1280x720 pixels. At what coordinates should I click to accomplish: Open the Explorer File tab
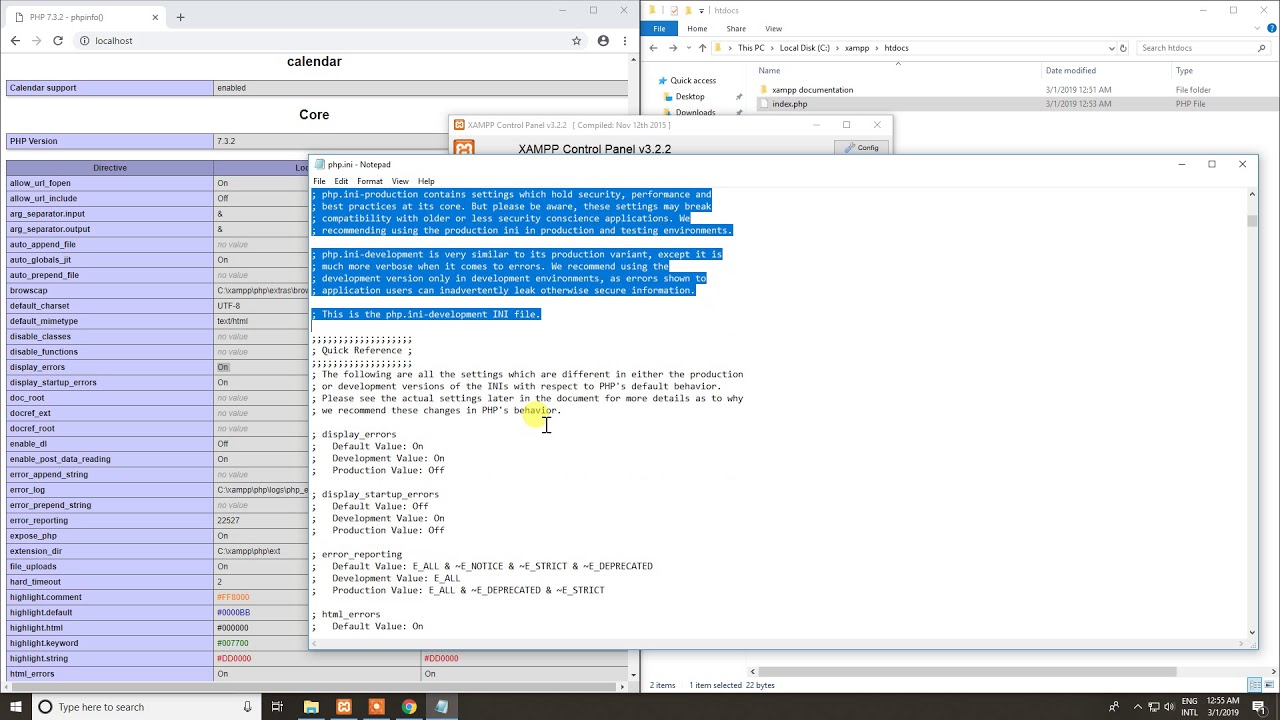point(659,29)
